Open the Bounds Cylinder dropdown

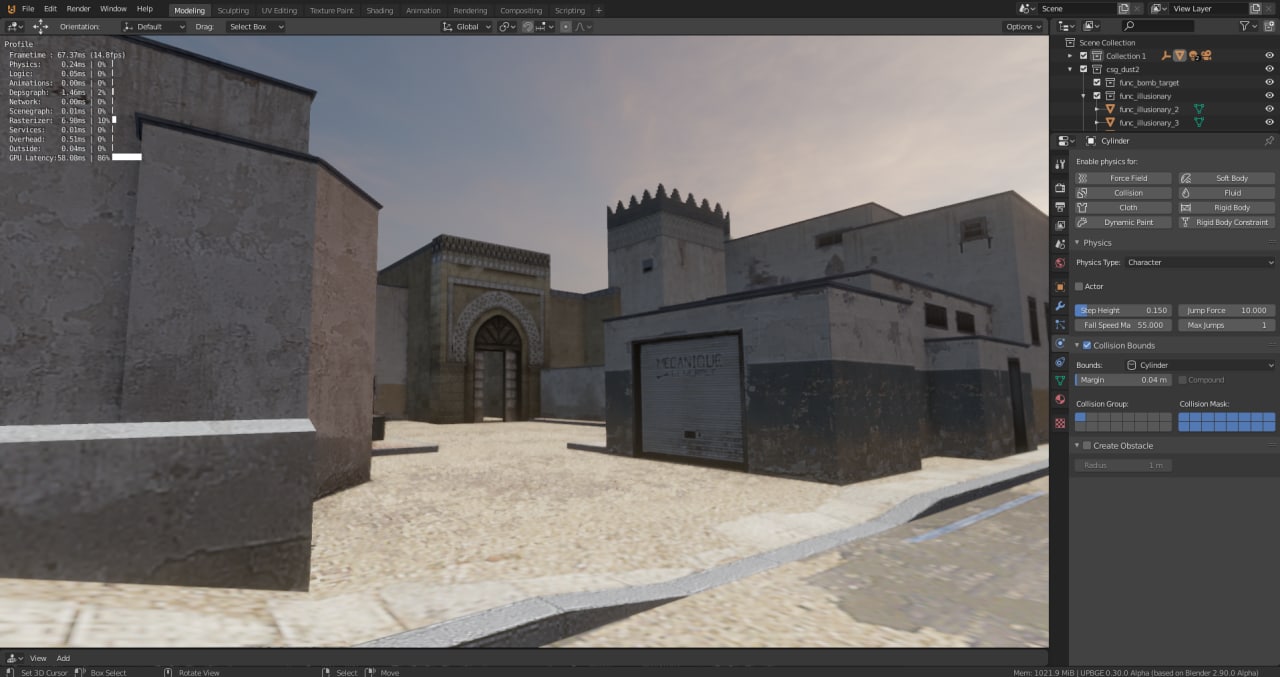point(1200,365)
